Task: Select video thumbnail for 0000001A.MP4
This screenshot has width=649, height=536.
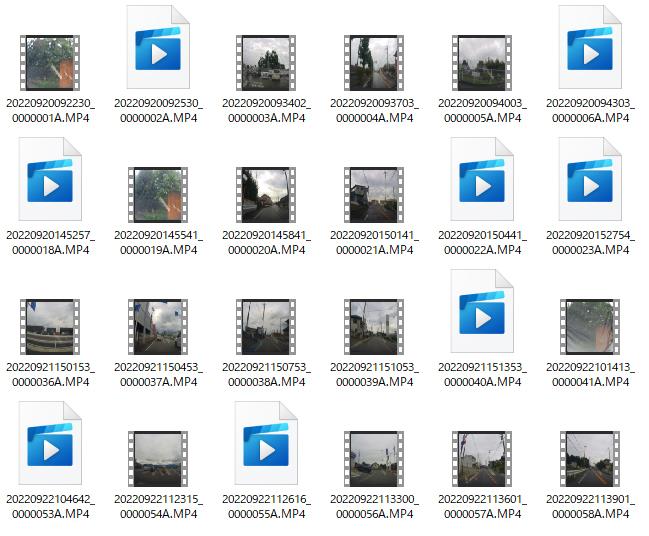Action: point(50,63)
